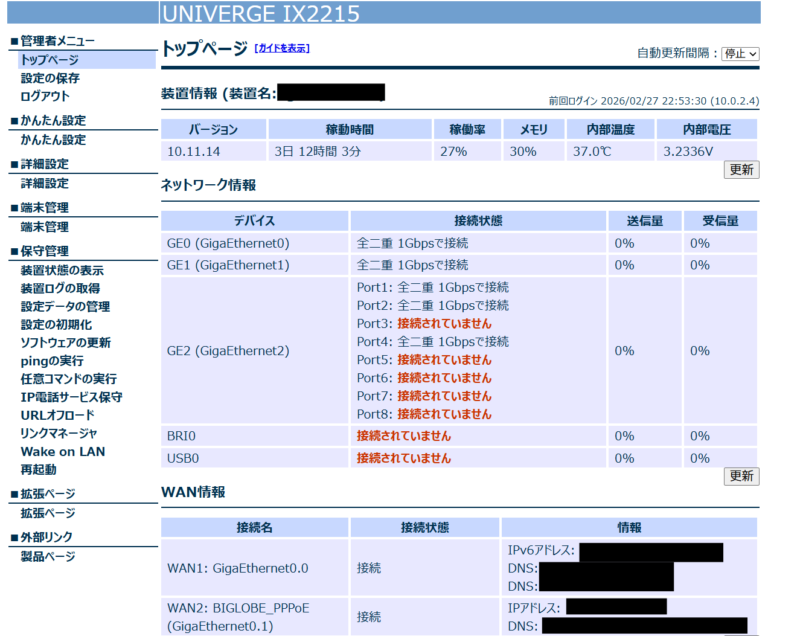Viewport: 800px width, 636px height.
Task: Go to 端末管理 page
Action: 45,227
